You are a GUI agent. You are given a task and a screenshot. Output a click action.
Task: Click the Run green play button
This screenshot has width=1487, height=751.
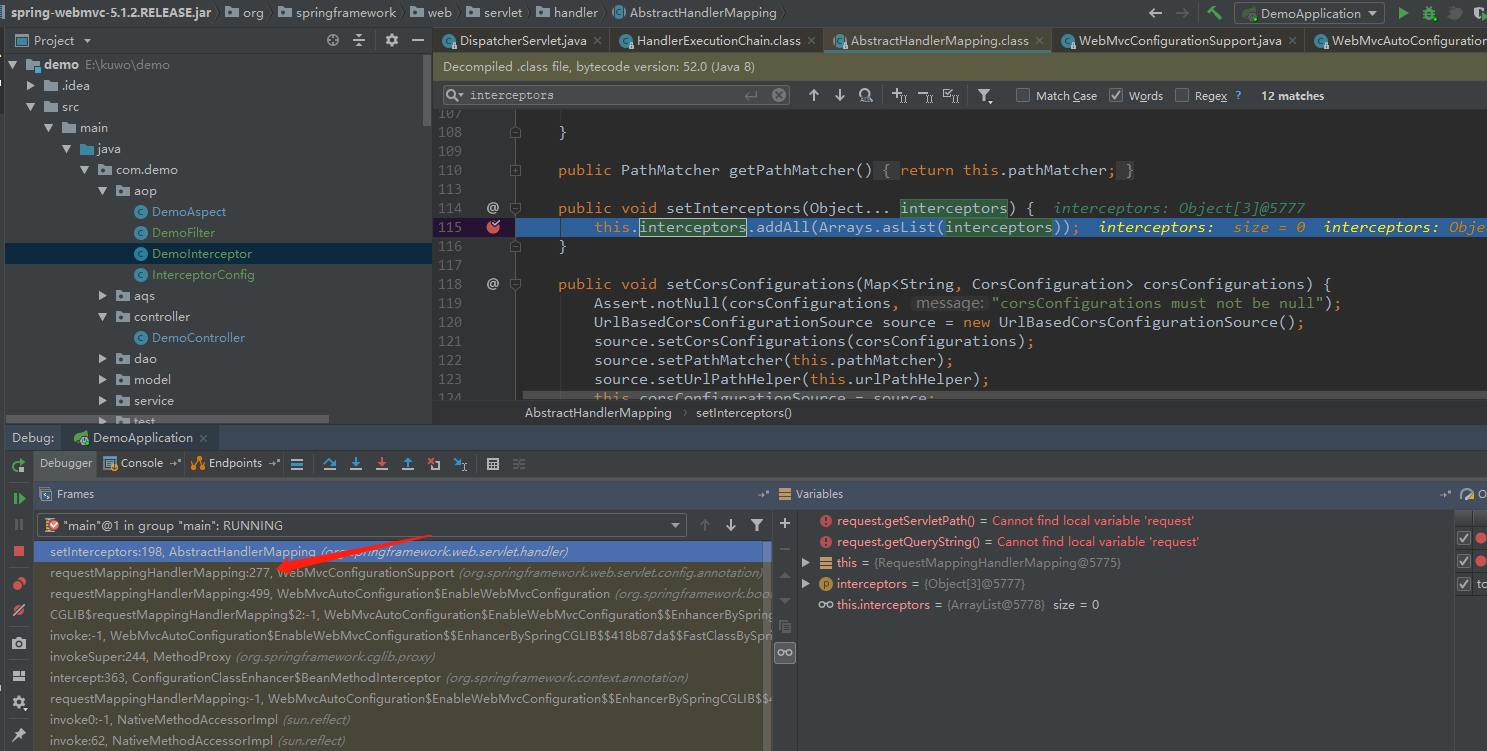click(1403, 12)
